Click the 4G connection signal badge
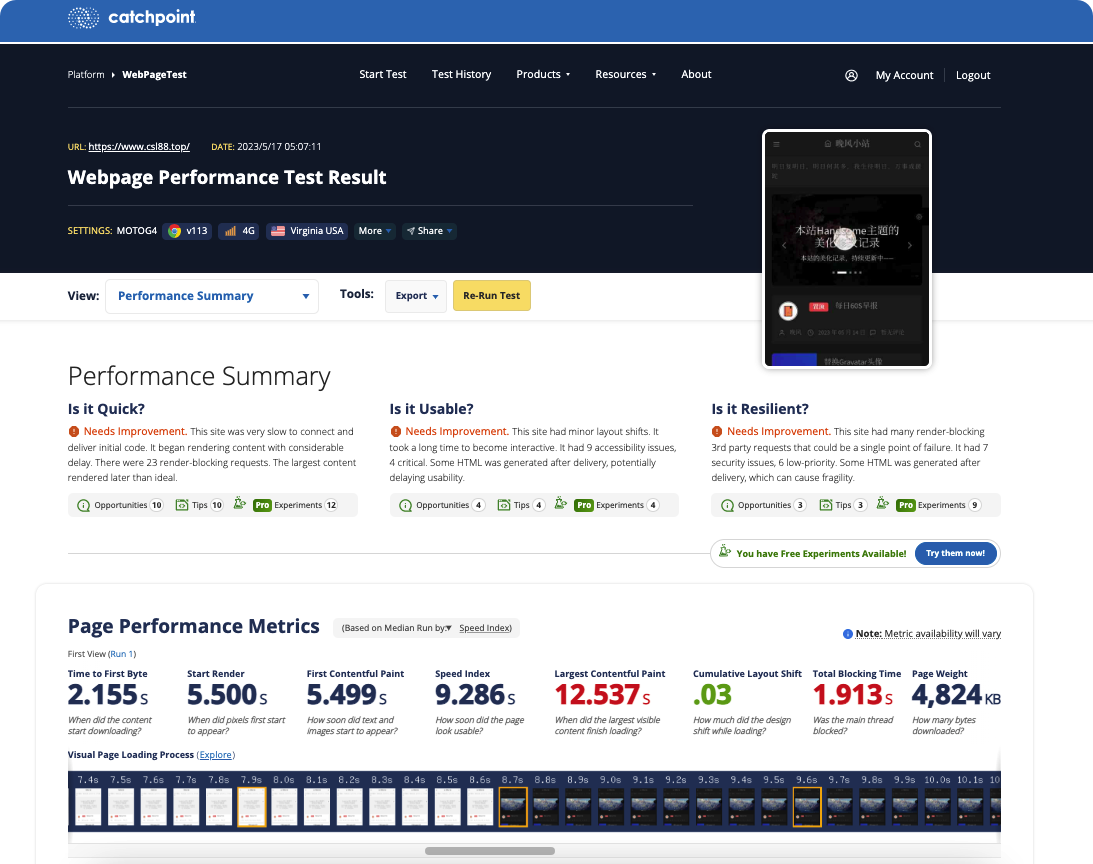The image size is (1093, 864). (x=238, y=231)
